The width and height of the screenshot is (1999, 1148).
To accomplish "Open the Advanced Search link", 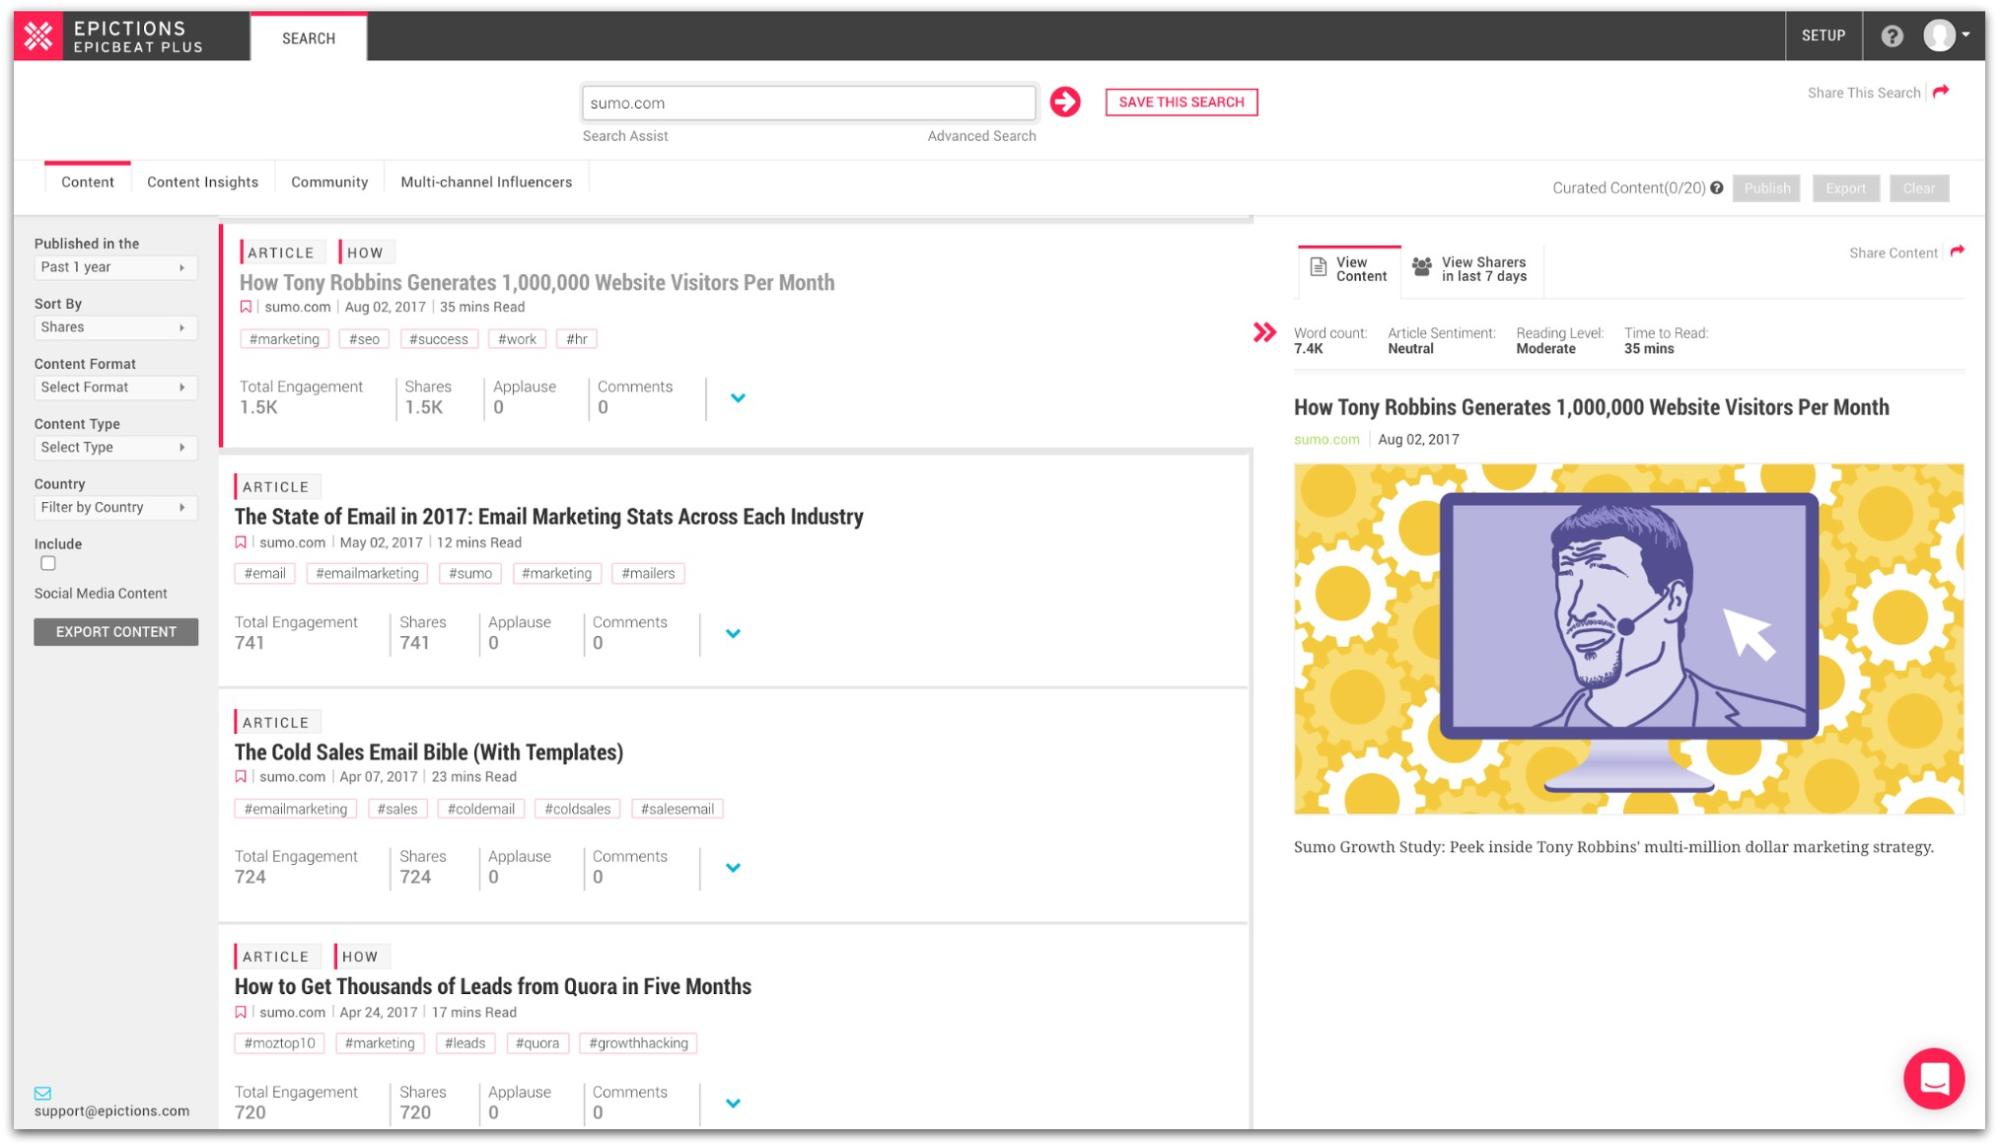I will pos(981,136).
